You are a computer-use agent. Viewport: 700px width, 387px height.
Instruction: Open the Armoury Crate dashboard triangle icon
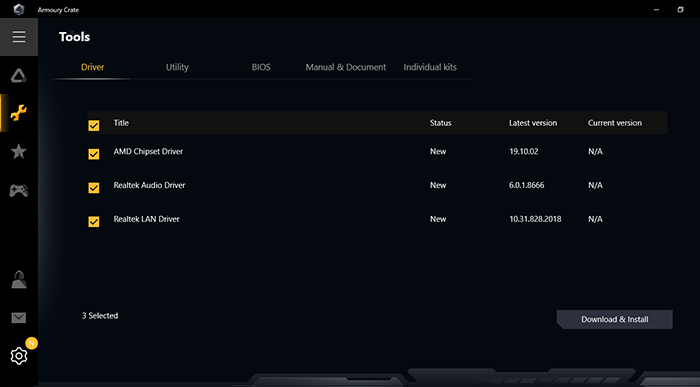pos(19,75)
